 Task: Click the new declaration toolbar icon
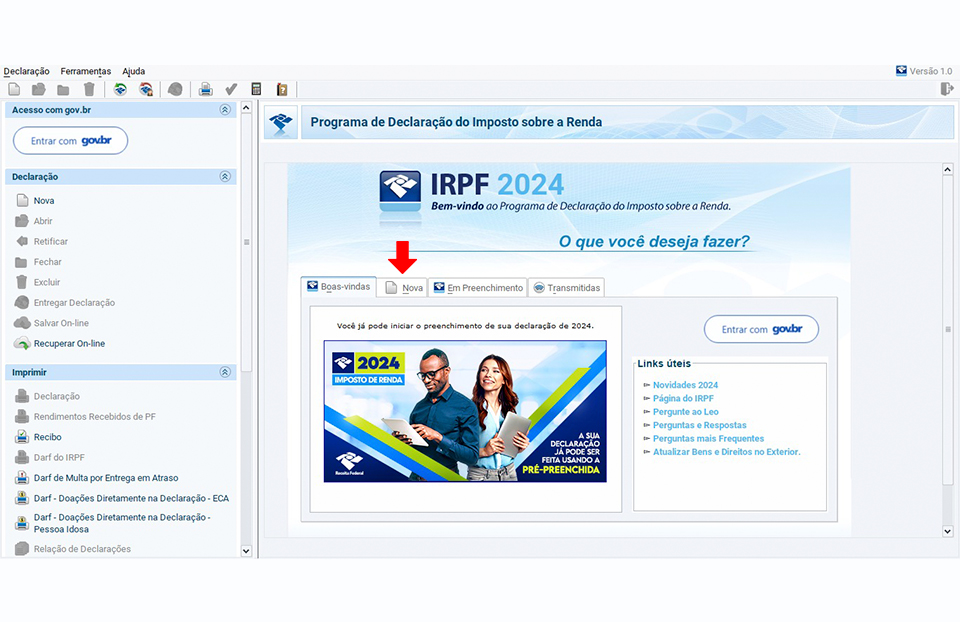14,89
